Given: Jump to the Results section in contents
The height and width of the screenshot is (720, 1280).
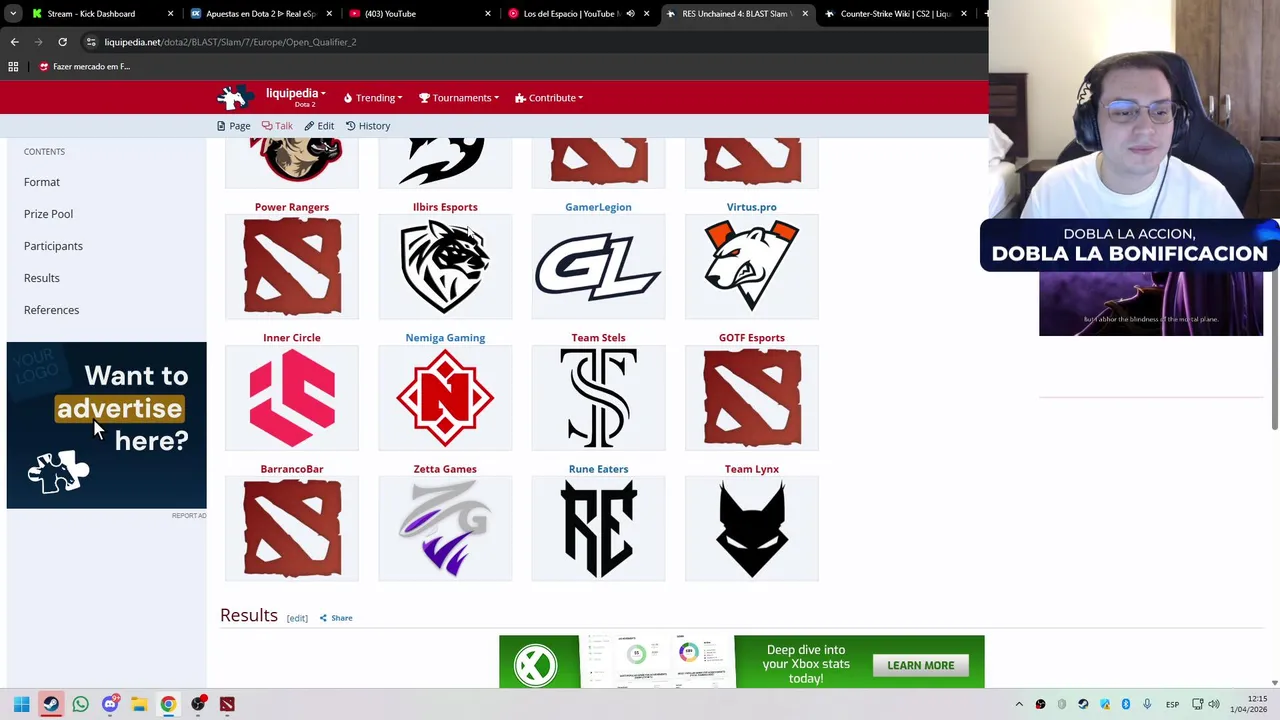Looking at the screenshot, I should (x=42, y=278).
